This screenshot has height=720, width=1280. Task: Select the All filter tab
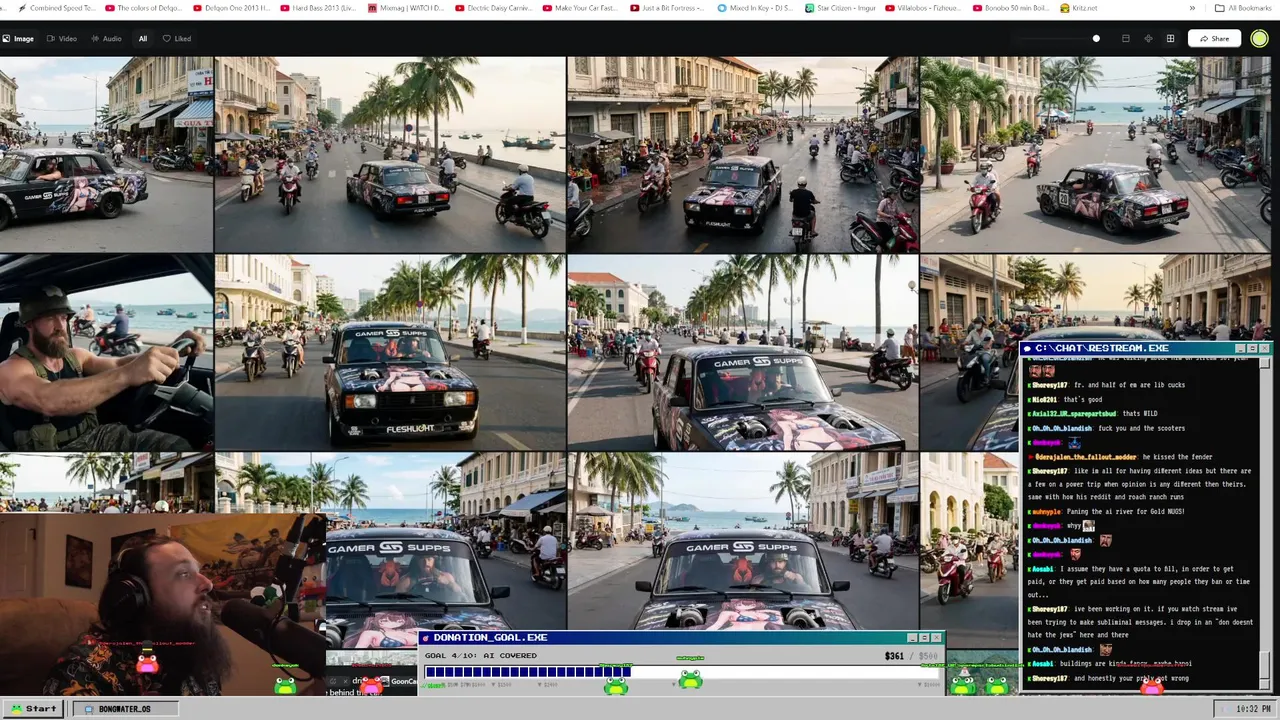[x=143, y=39]
